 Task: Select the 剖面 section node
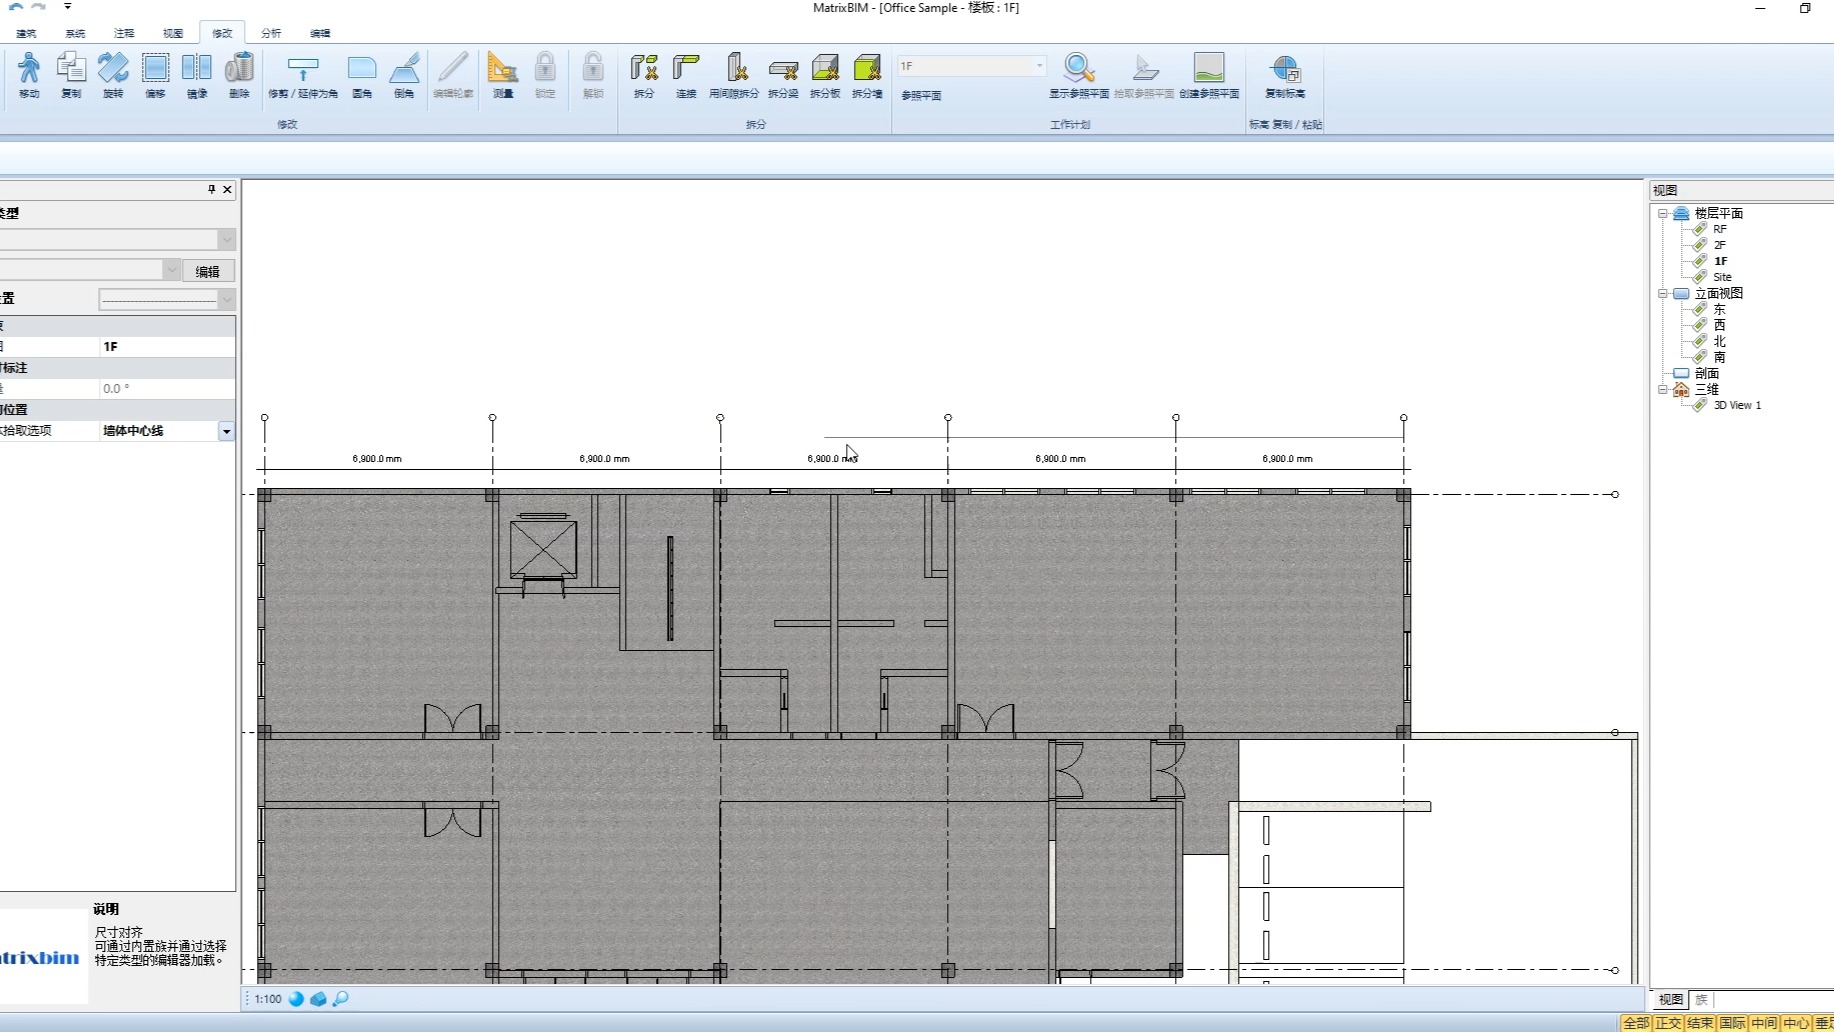[x=1707, y=373]
